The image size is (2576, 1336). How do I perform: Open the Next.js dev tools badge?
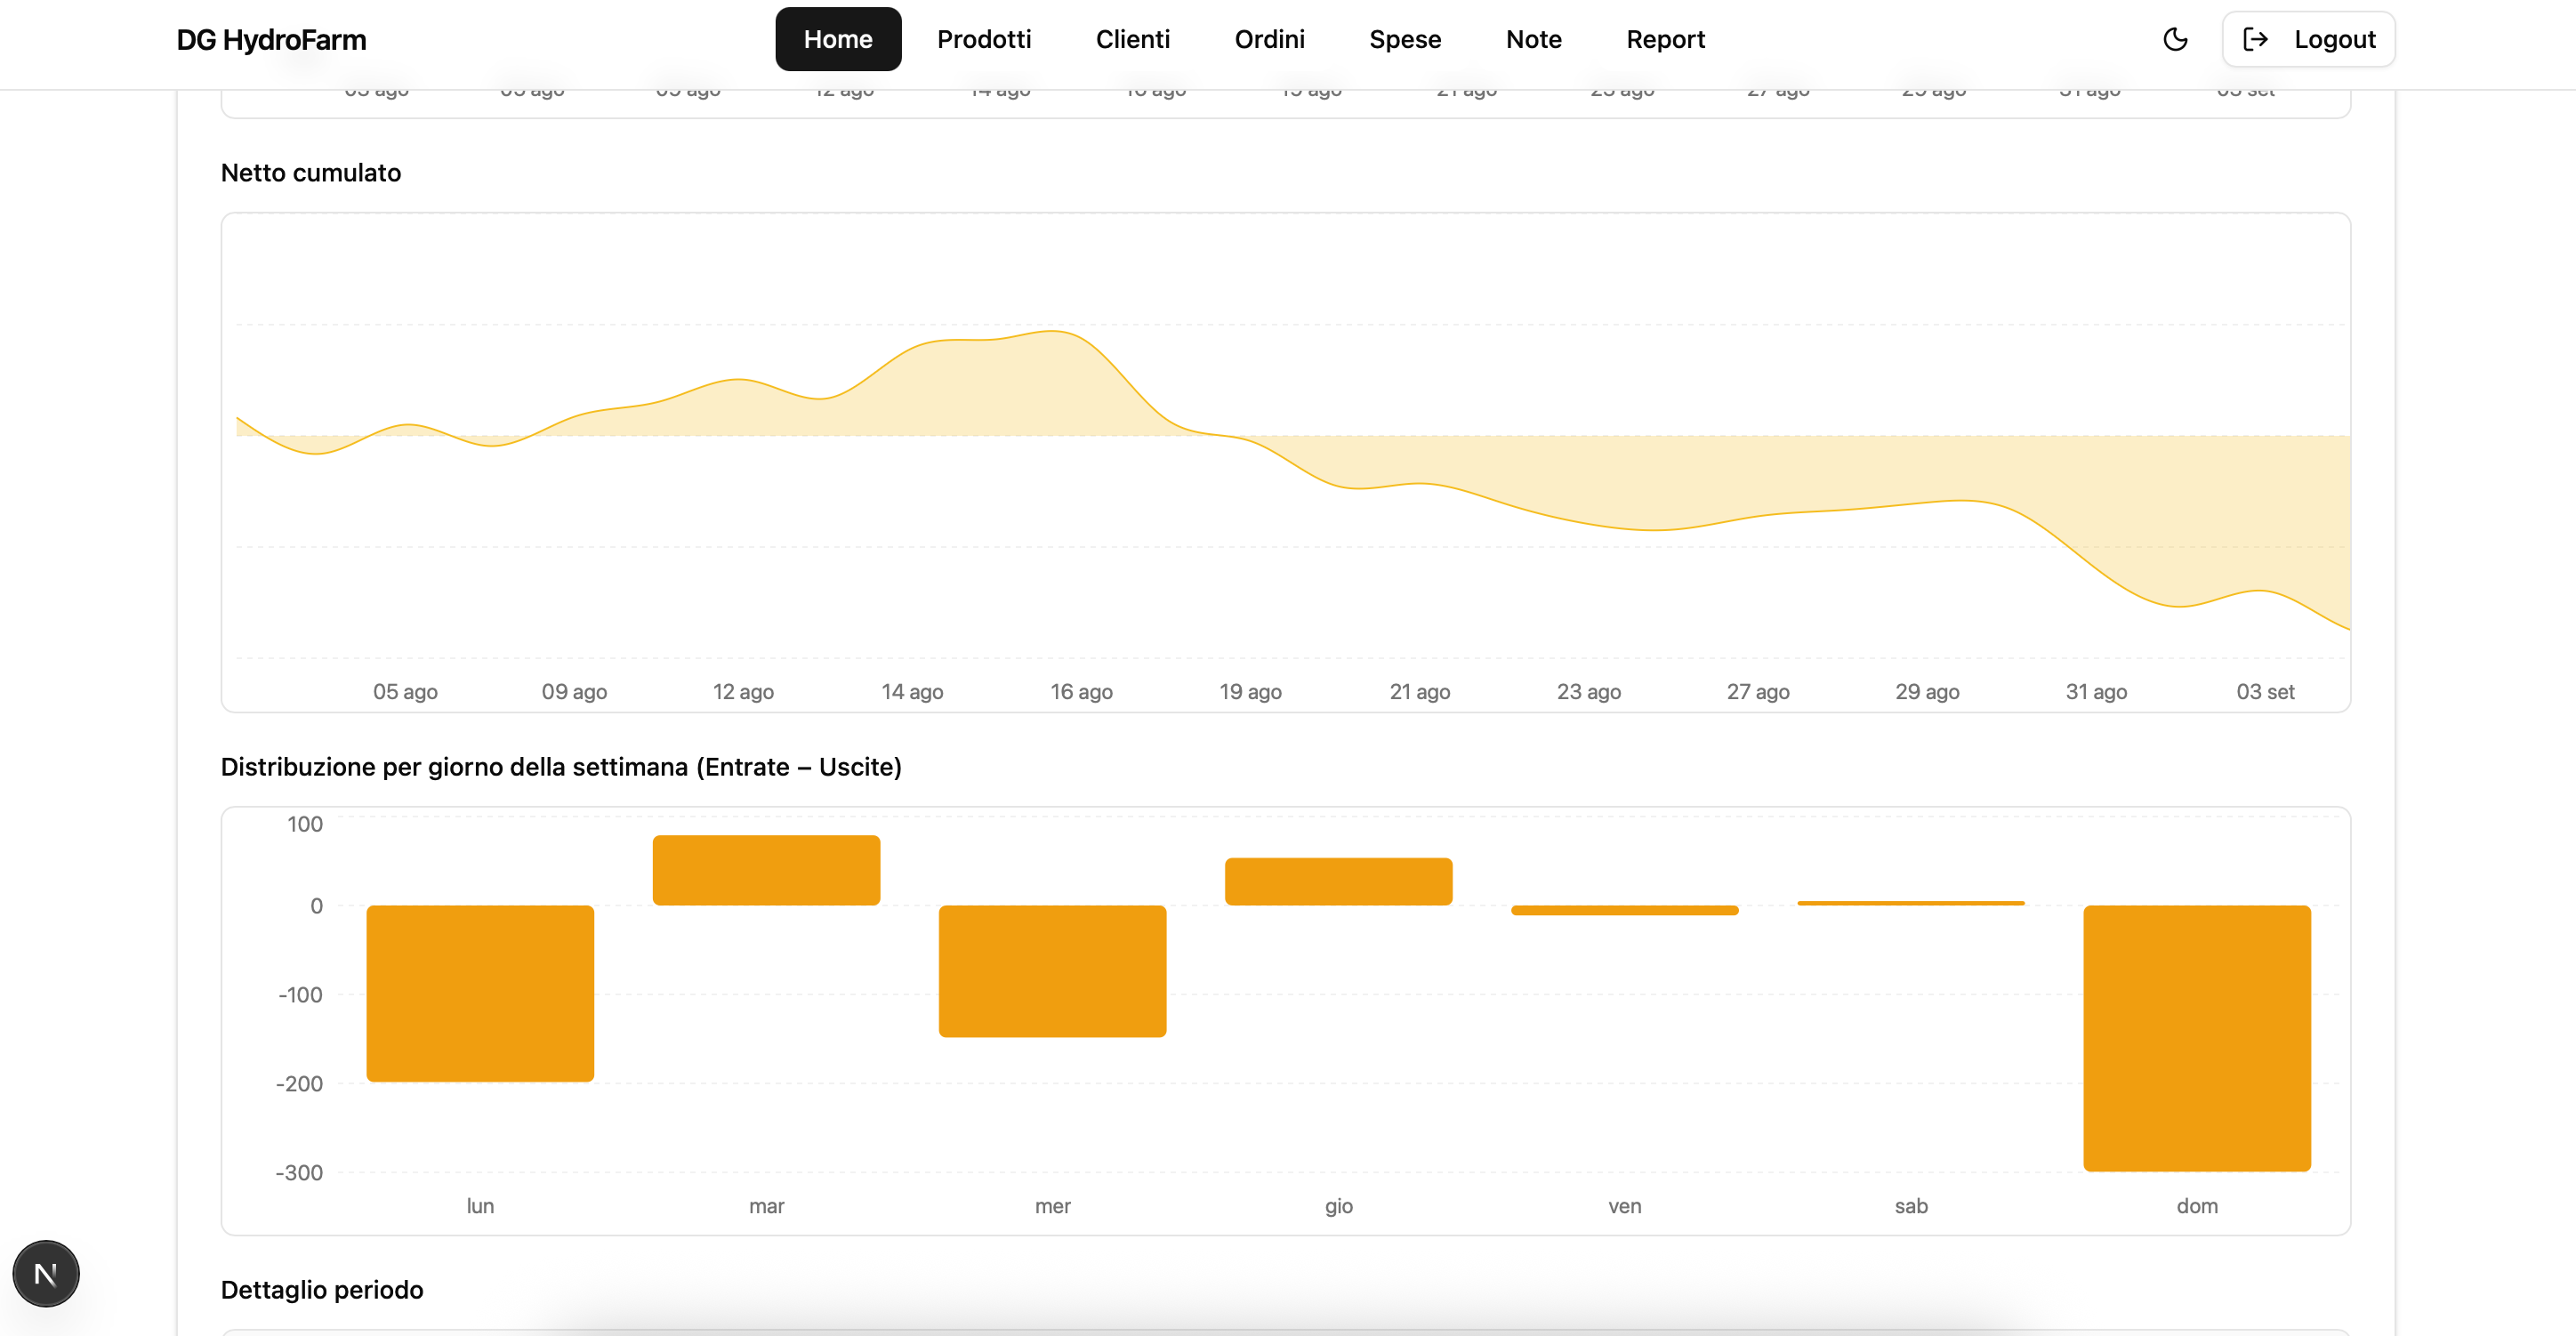(45, 1273)
